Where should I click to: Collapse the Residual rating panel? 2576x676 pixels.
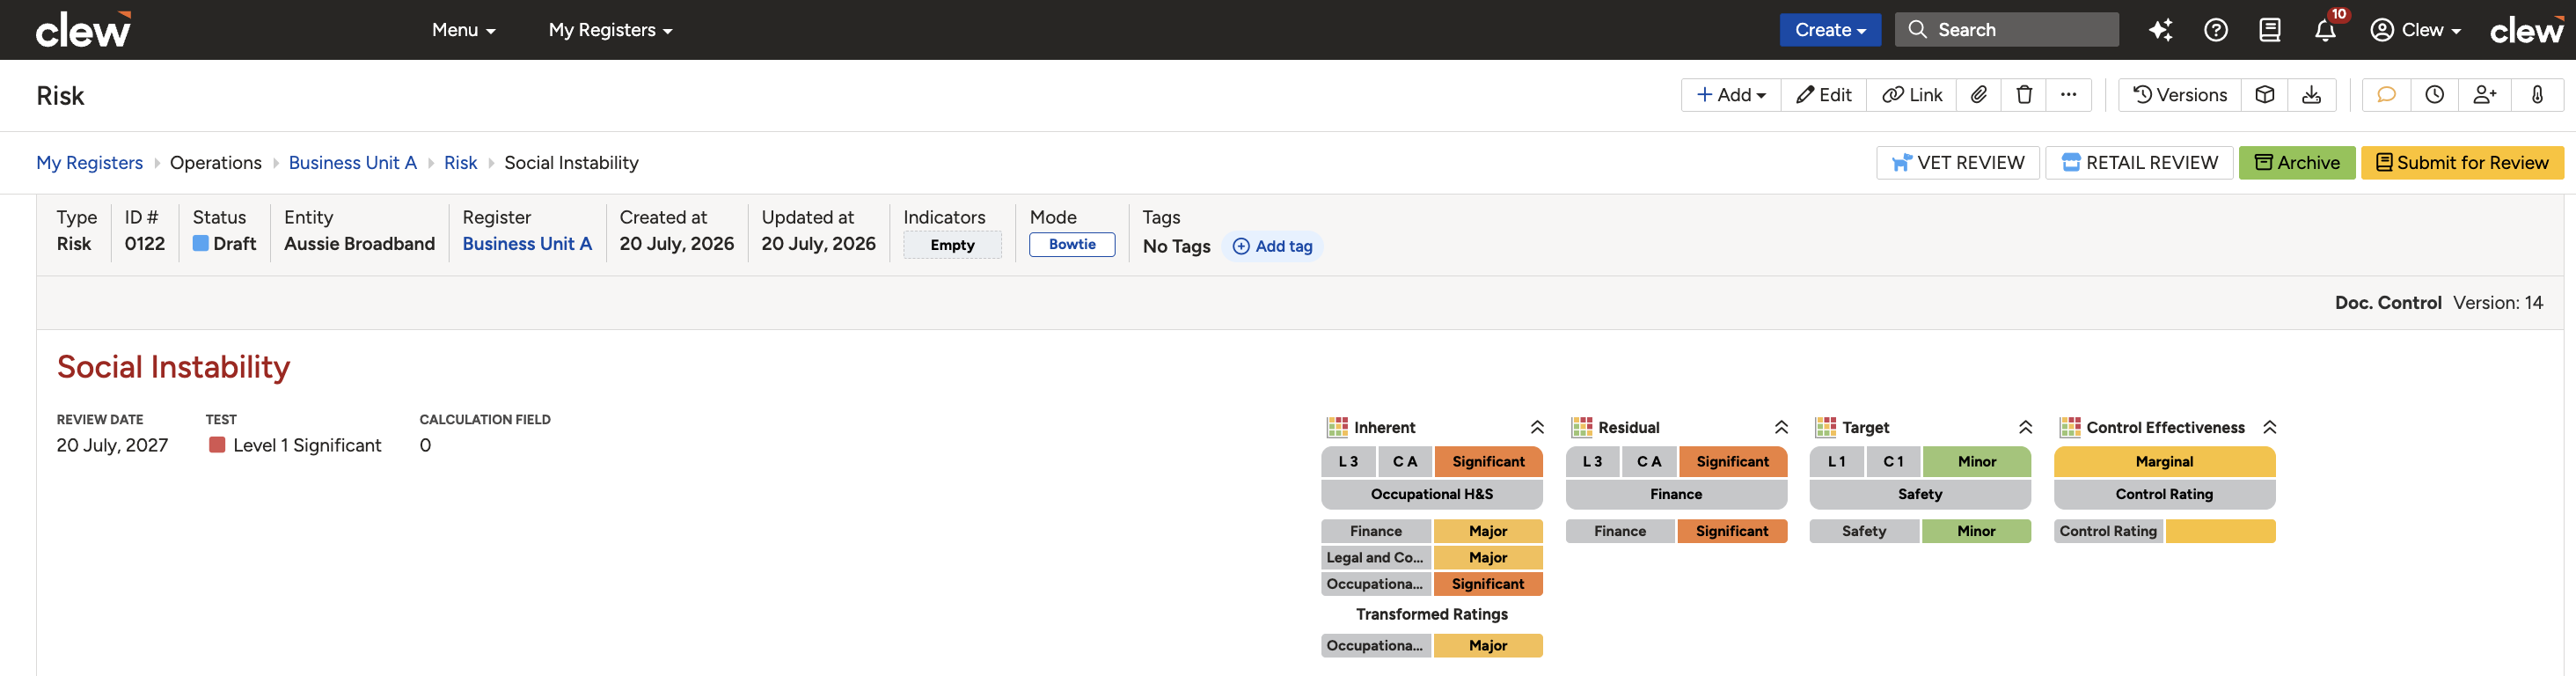point(1781,428)
